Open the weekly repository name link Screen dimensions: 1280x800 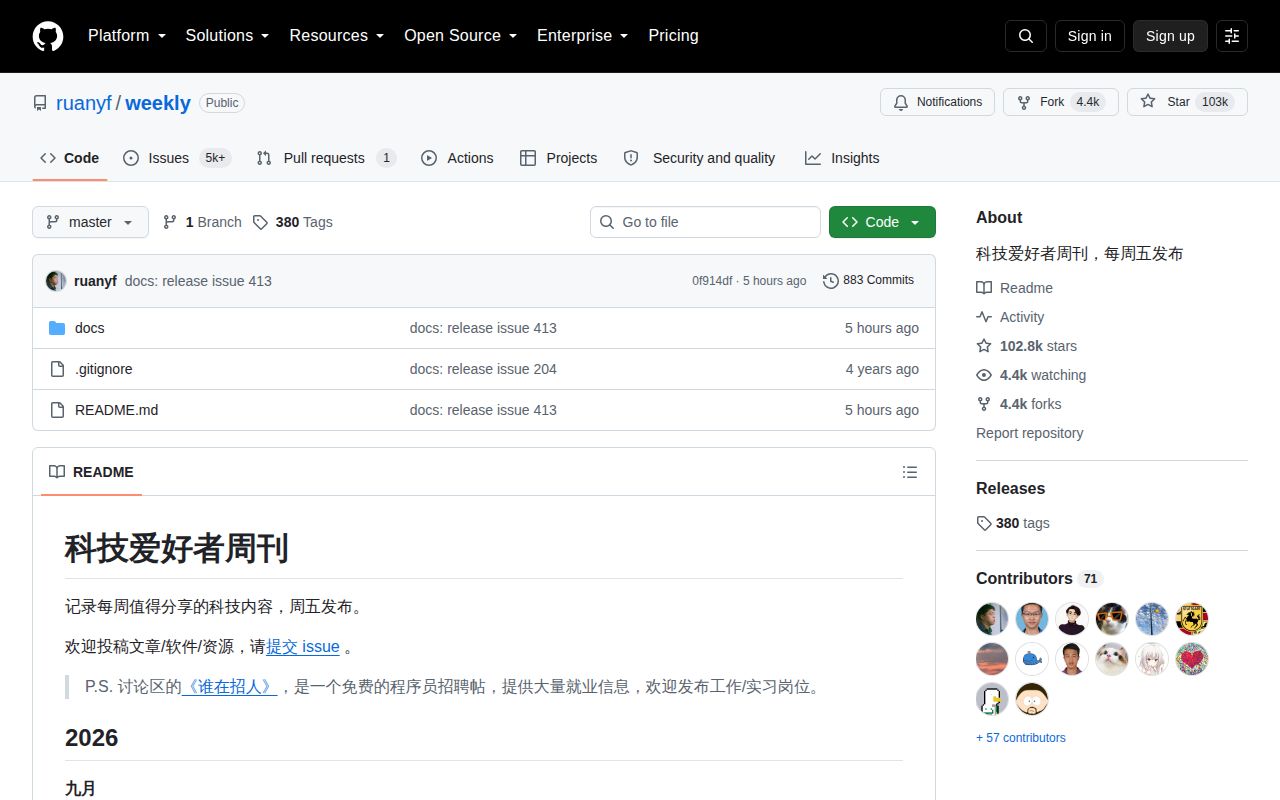click(x=158, y=103)
